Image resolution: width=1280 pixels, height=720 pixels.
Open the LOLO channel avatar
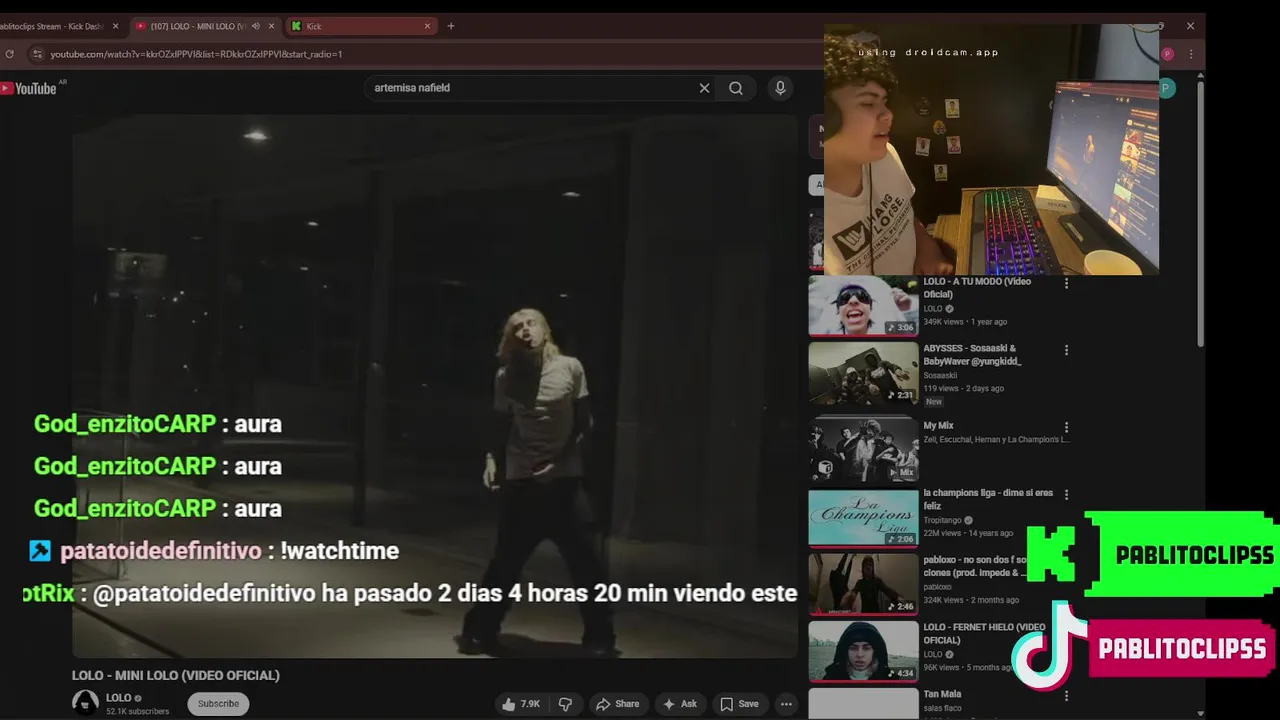pos(86,703)
